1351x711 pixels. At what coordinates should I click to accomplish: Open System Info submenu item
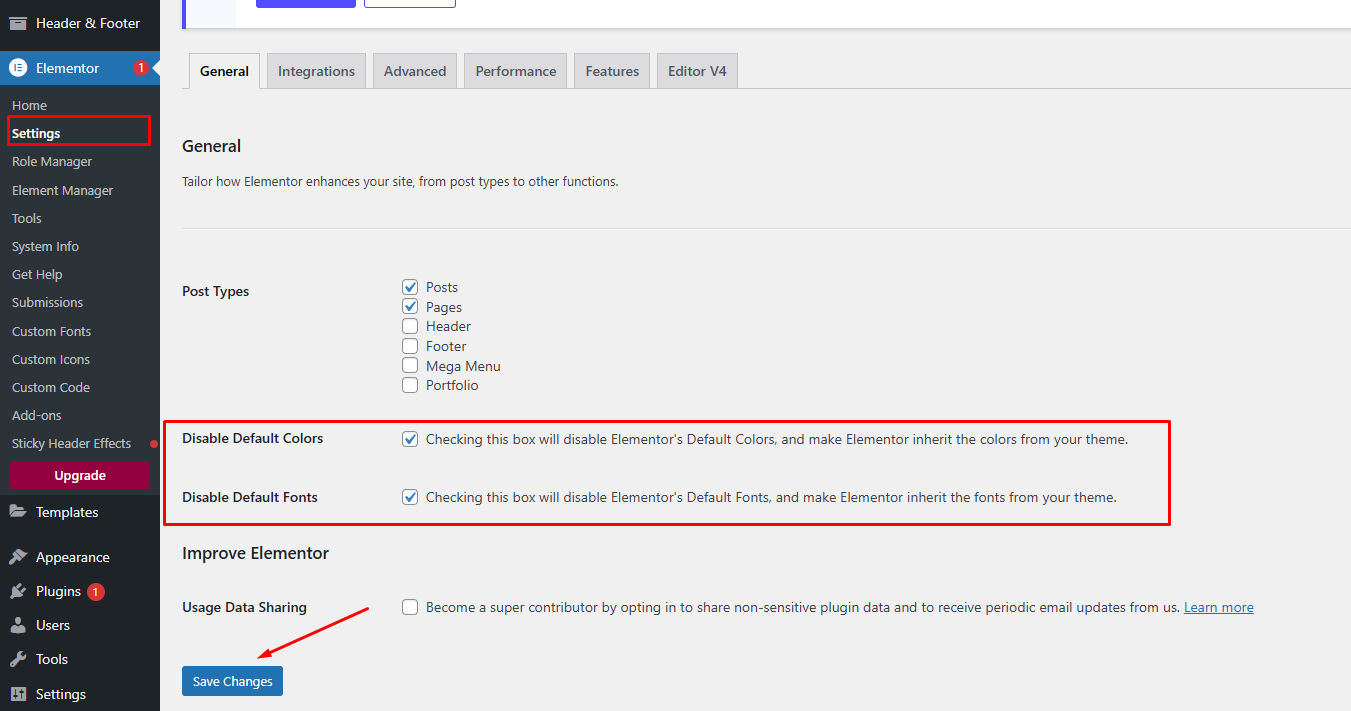45,246
